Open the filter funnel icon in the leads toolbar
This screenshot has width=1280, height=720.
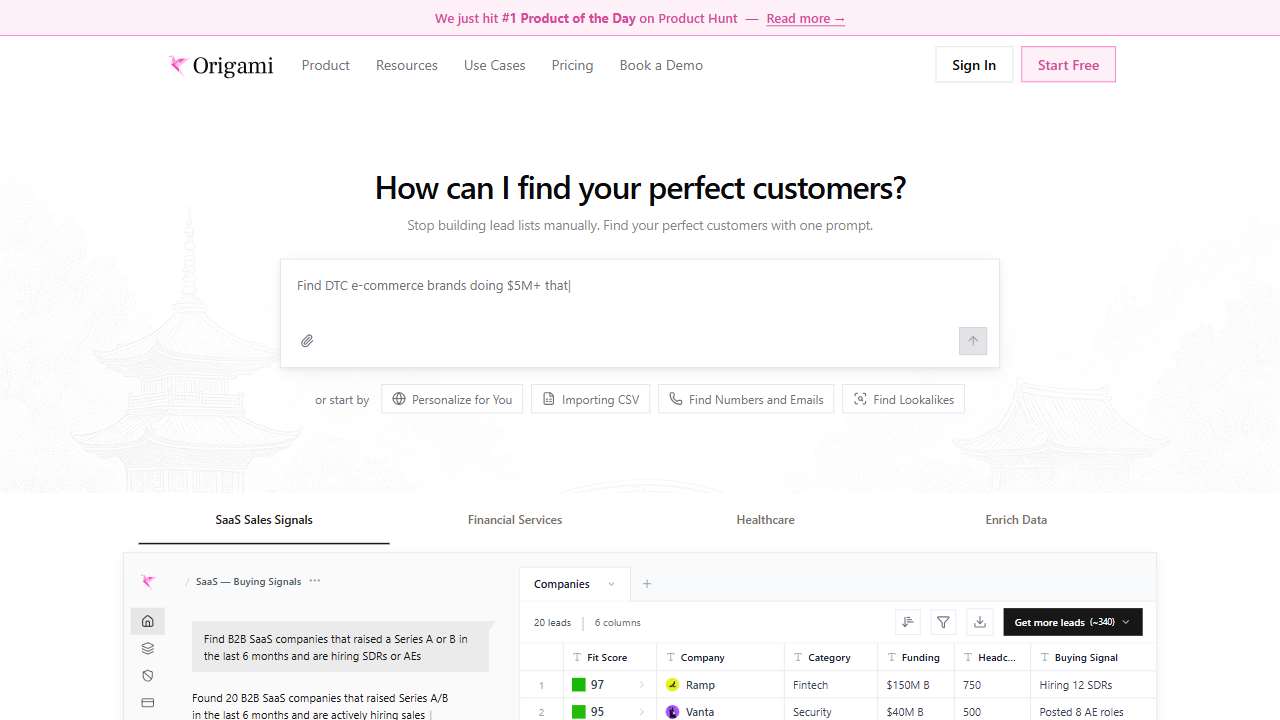click(x=943, y=622)
